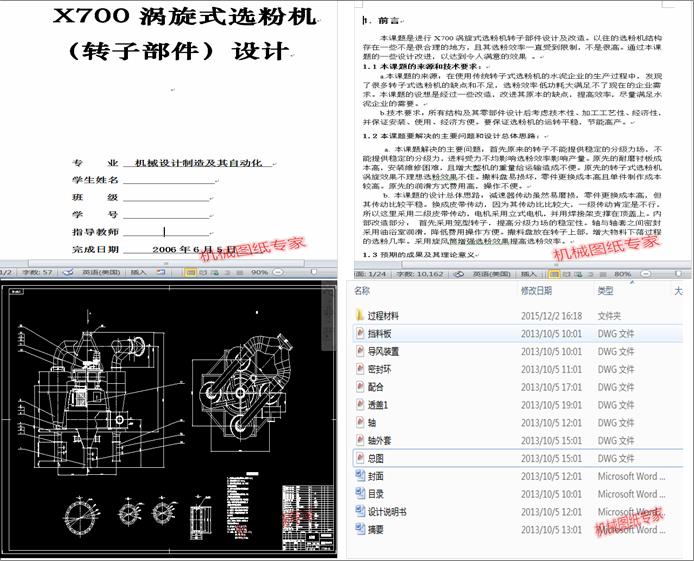Select Web Layout view in the right Word status bar
The height and width of the screenshot is (561, 694).
pos(578,274)
